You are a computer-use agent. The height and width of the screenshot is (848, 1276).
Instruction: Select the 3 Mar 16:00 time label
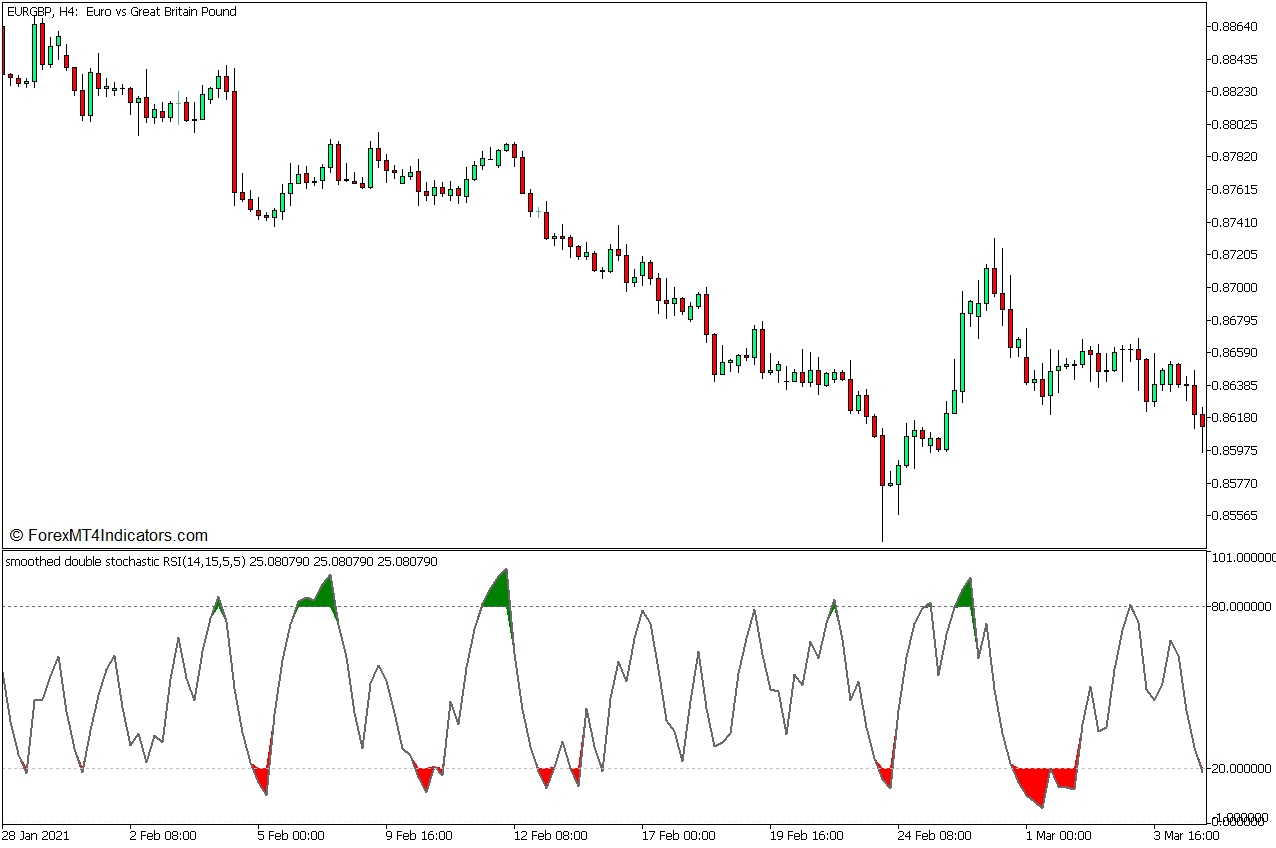(x=1184, y=835)
